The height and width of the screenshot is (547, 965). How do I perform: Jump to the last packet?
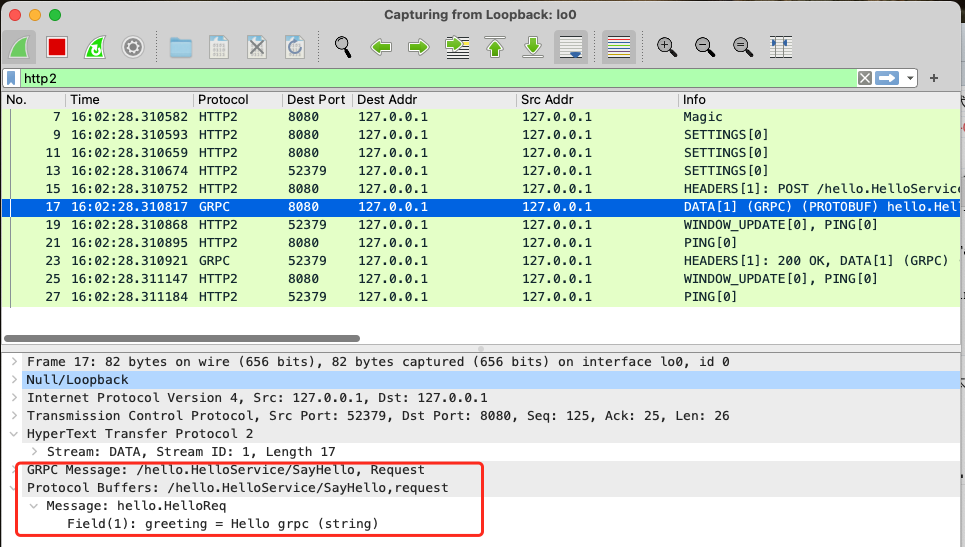click(533, 47)
